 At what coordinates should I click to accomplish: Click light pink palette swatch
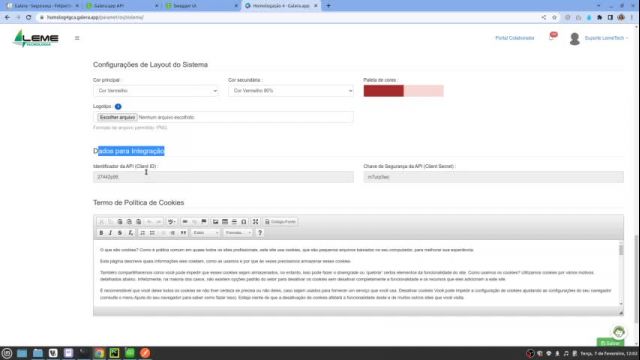pos(424,91)
